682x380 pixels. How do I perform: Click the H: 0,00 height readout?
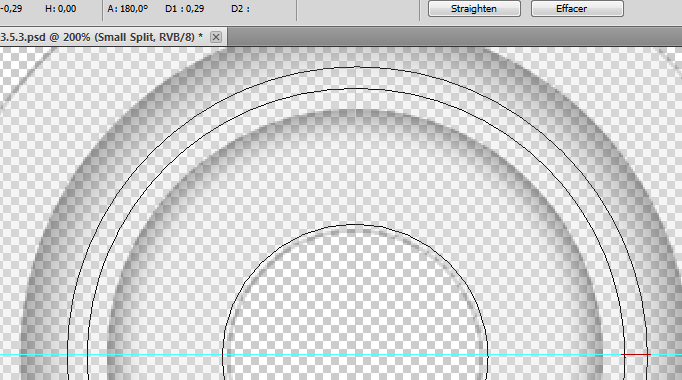tap(60, 9)
